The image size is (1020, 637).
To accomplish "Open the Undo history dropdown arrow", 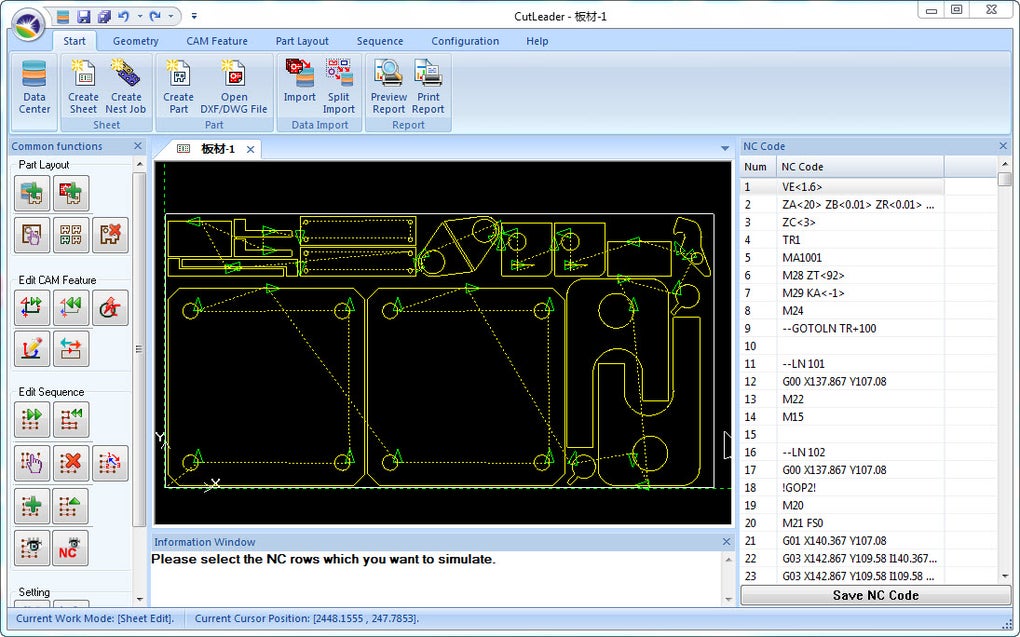I will coord(139,16).
